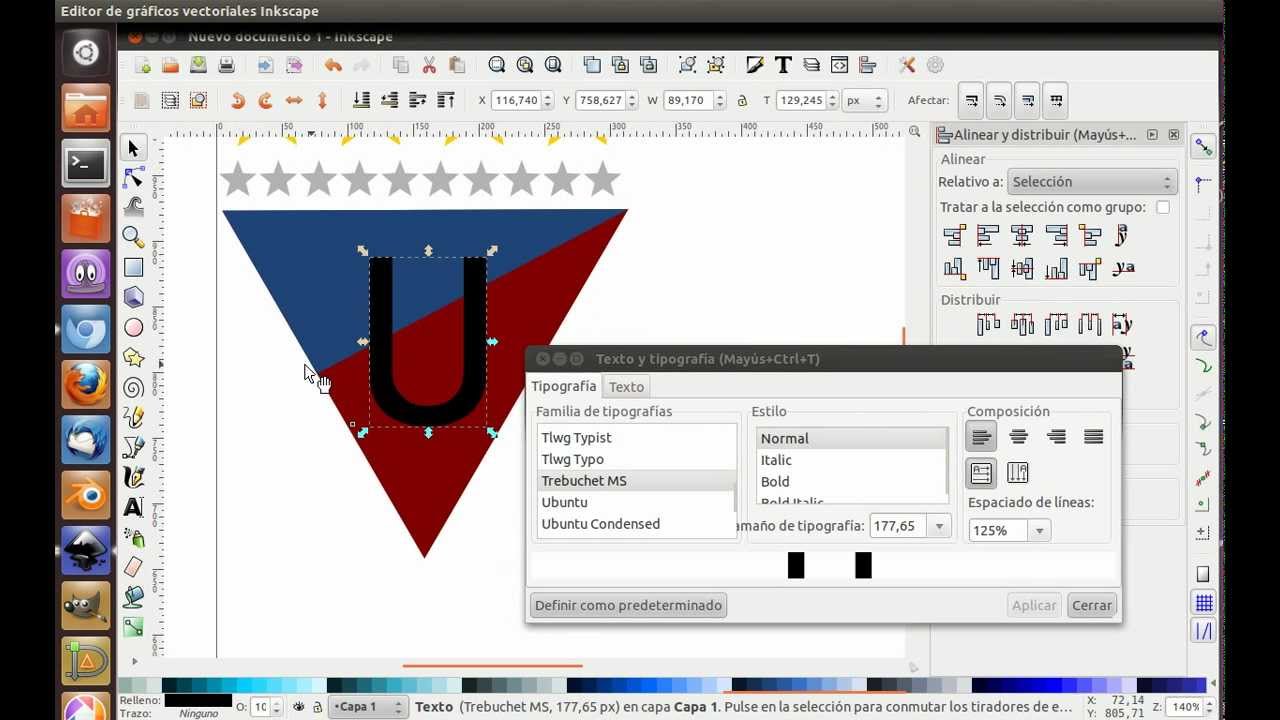Click the Aplicar button
1280x720 pixels.
[1034, 605]
